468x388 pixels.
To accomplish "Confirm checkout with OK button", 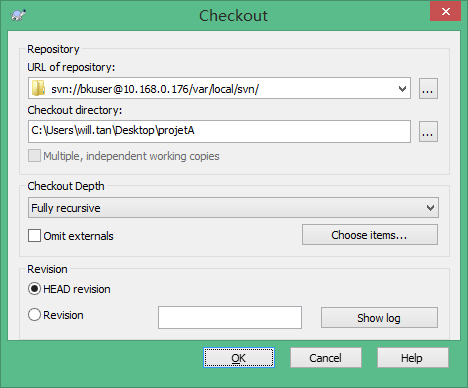I will pyautogui.click(x=239, y=358).
